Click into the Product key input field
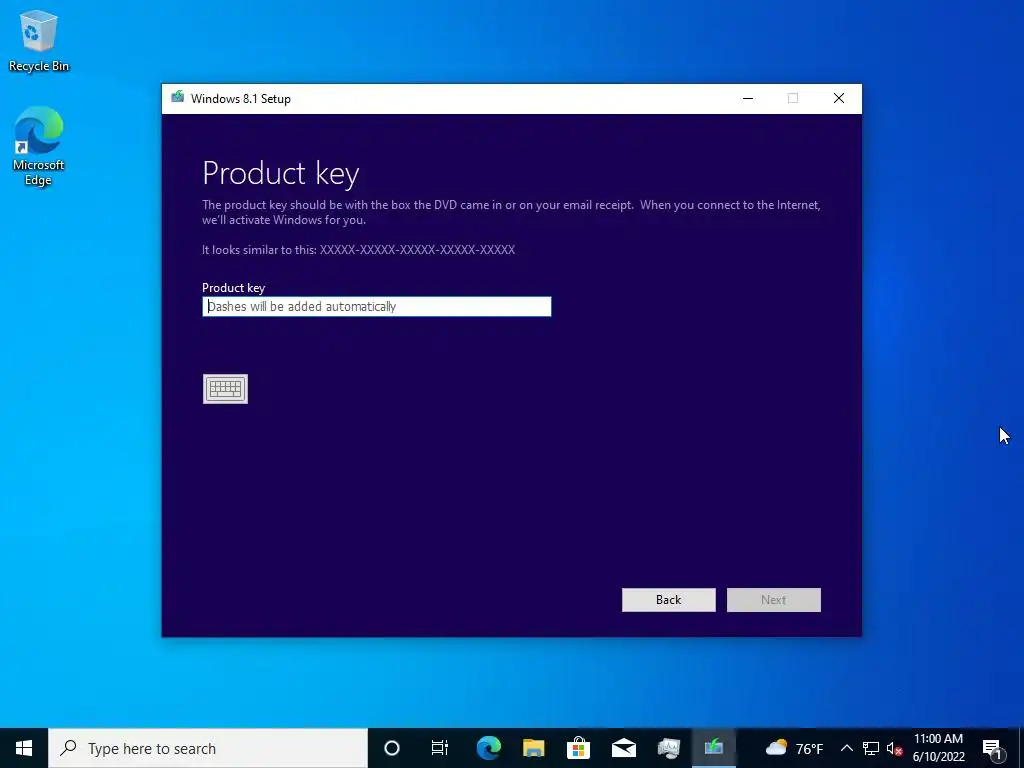The height and width of the screenshot is (768, 1024). pyautogui.click(x=377, y=306)
